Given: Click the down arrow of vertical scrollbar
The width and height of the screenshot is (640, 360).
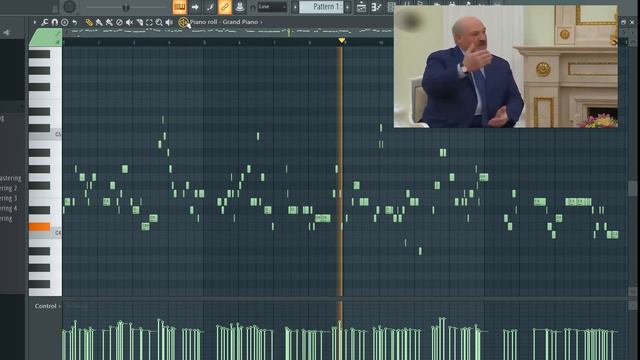Looking at the screenshot, I should pyautogui.click(x=633, y=291).
